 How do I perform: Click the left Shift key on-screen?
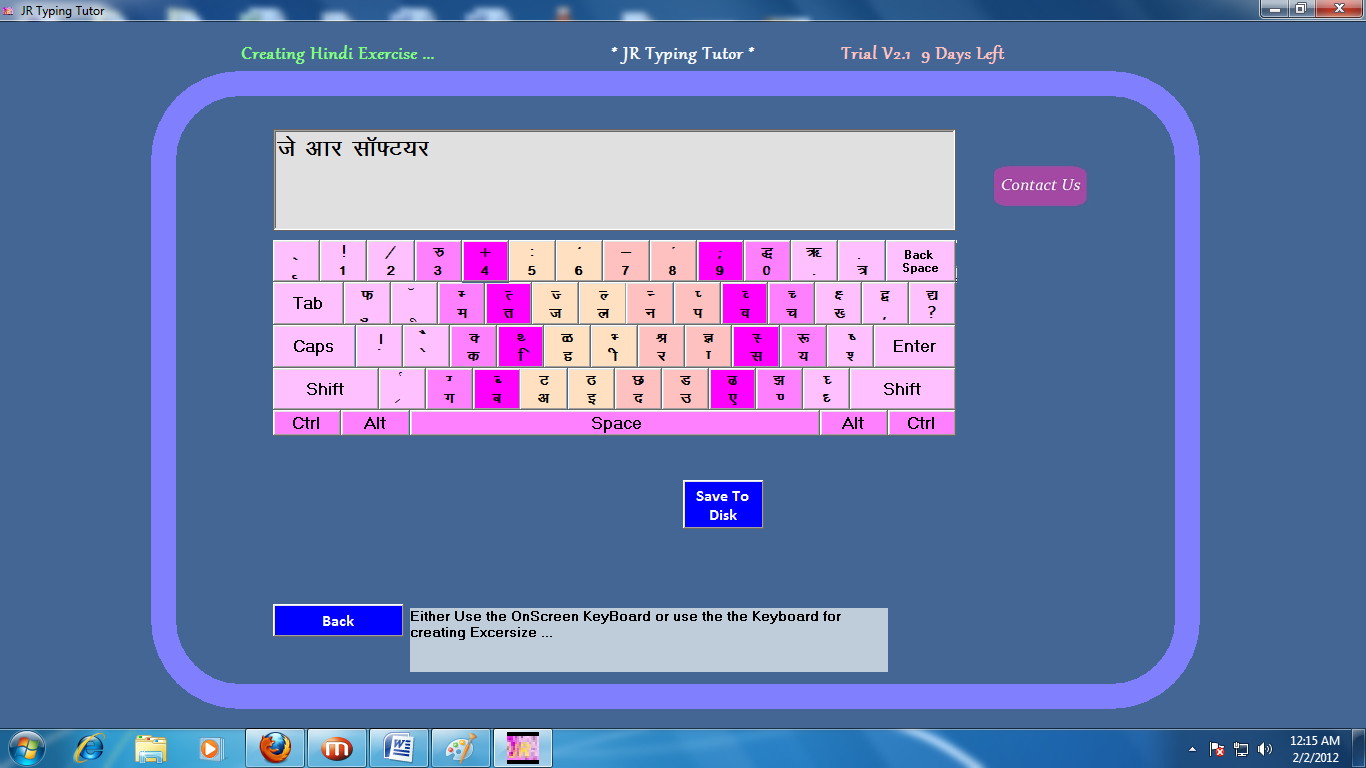[x=325, y=389]
